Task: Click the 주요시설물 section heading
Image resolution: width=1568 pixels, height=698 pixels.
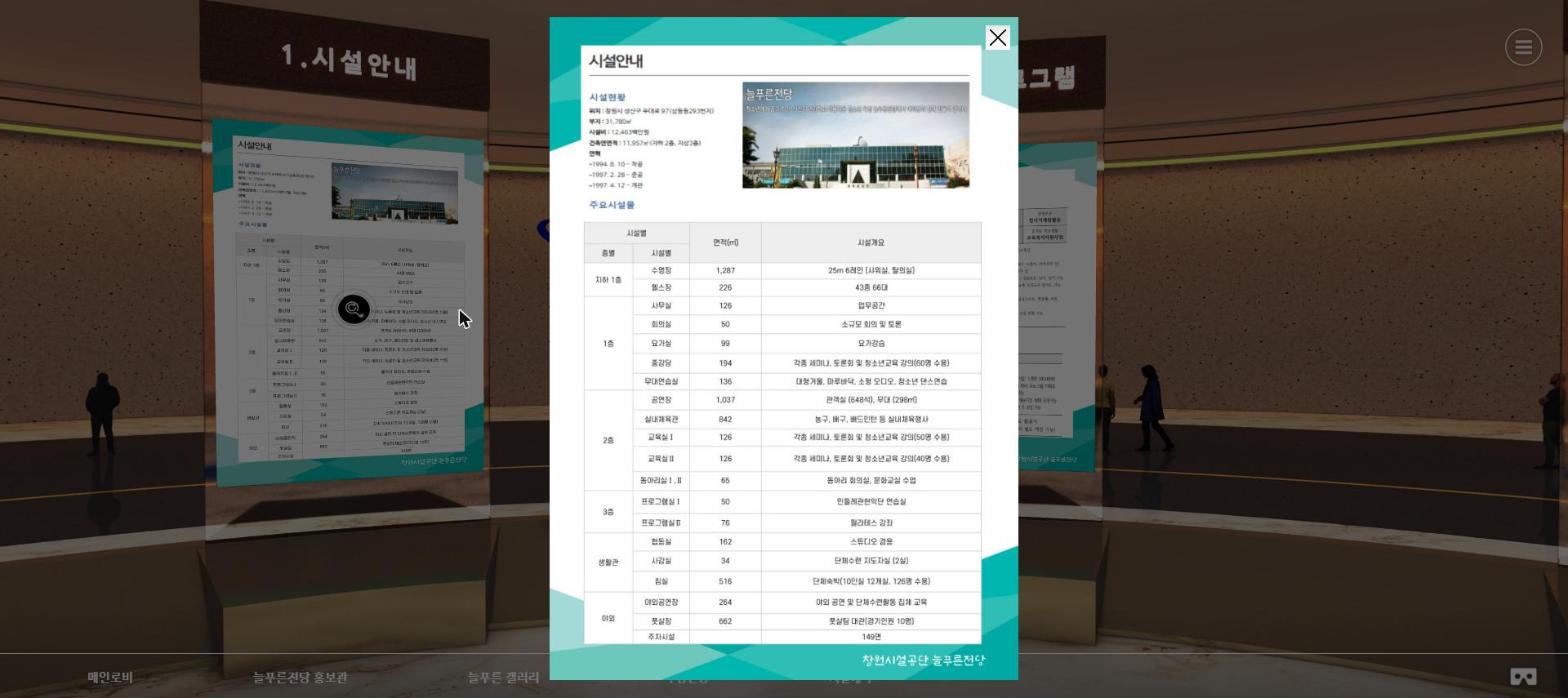Action: tap(612, 205)
